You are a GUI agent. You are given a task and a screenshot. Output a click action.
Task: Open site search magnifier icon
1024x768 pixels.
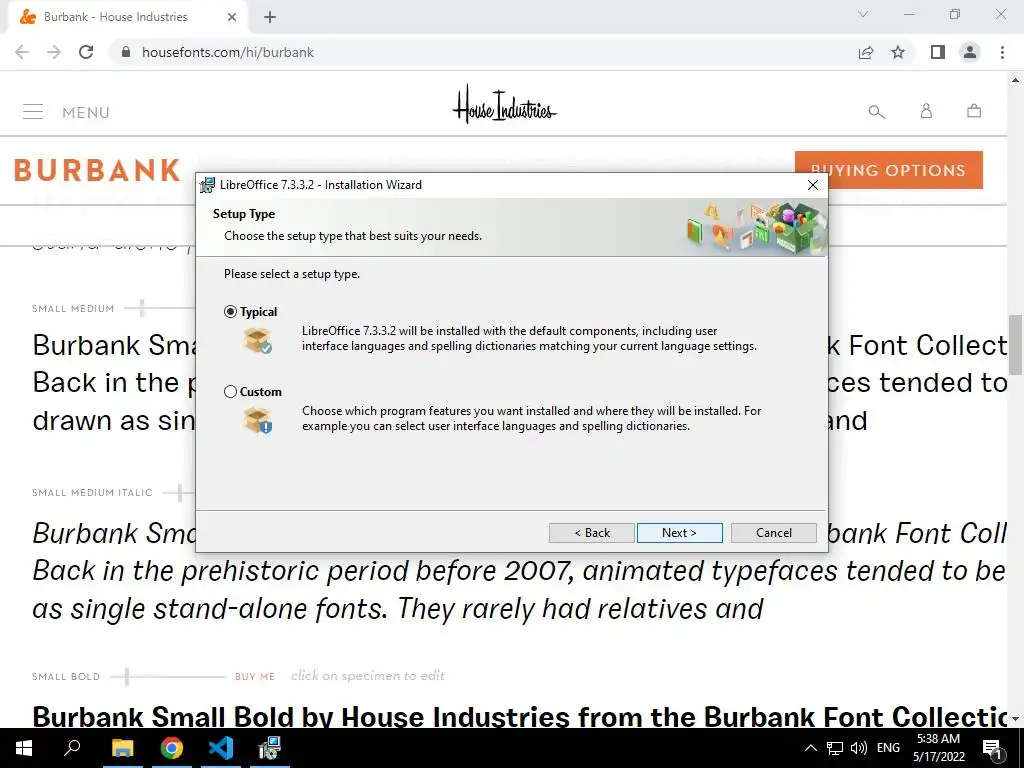tap(876, 112)
